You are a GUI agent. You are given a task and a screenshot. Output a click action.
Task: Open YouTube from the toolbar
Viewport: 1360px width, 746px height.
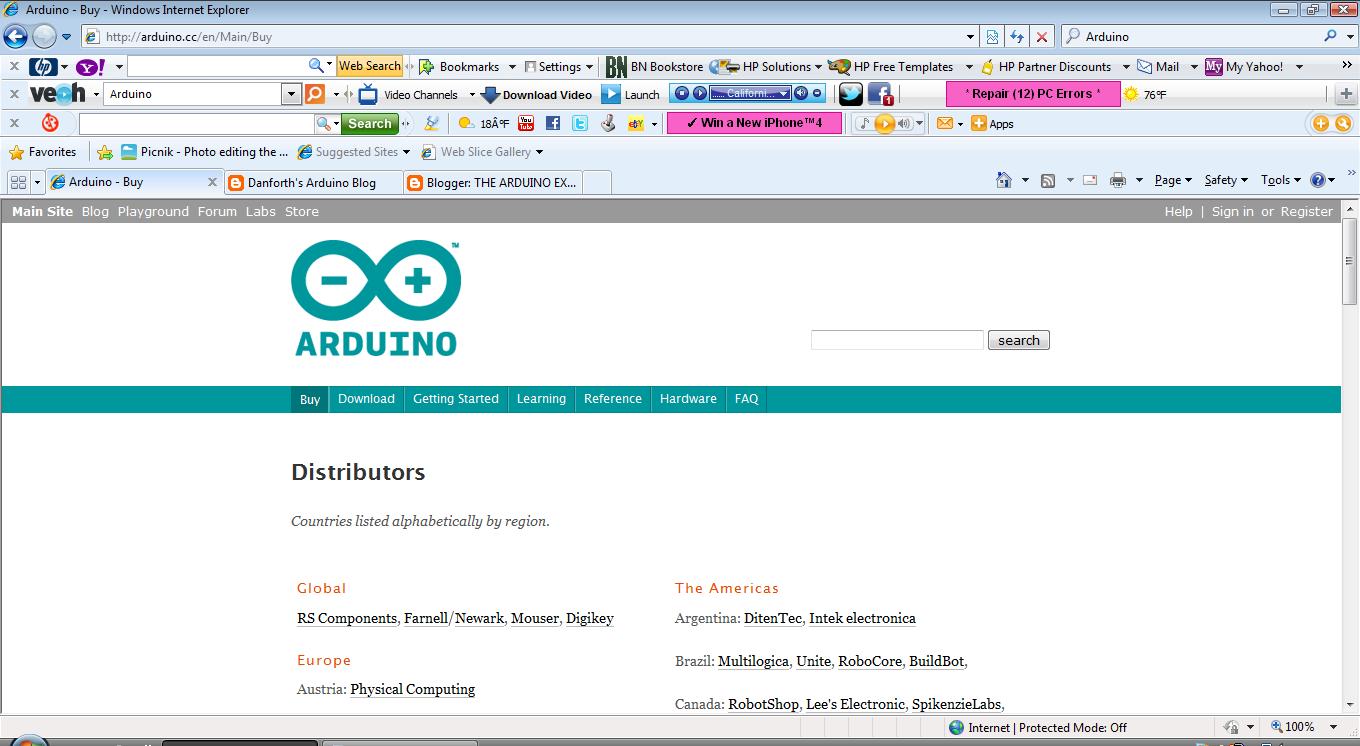[x=525, y=123]
